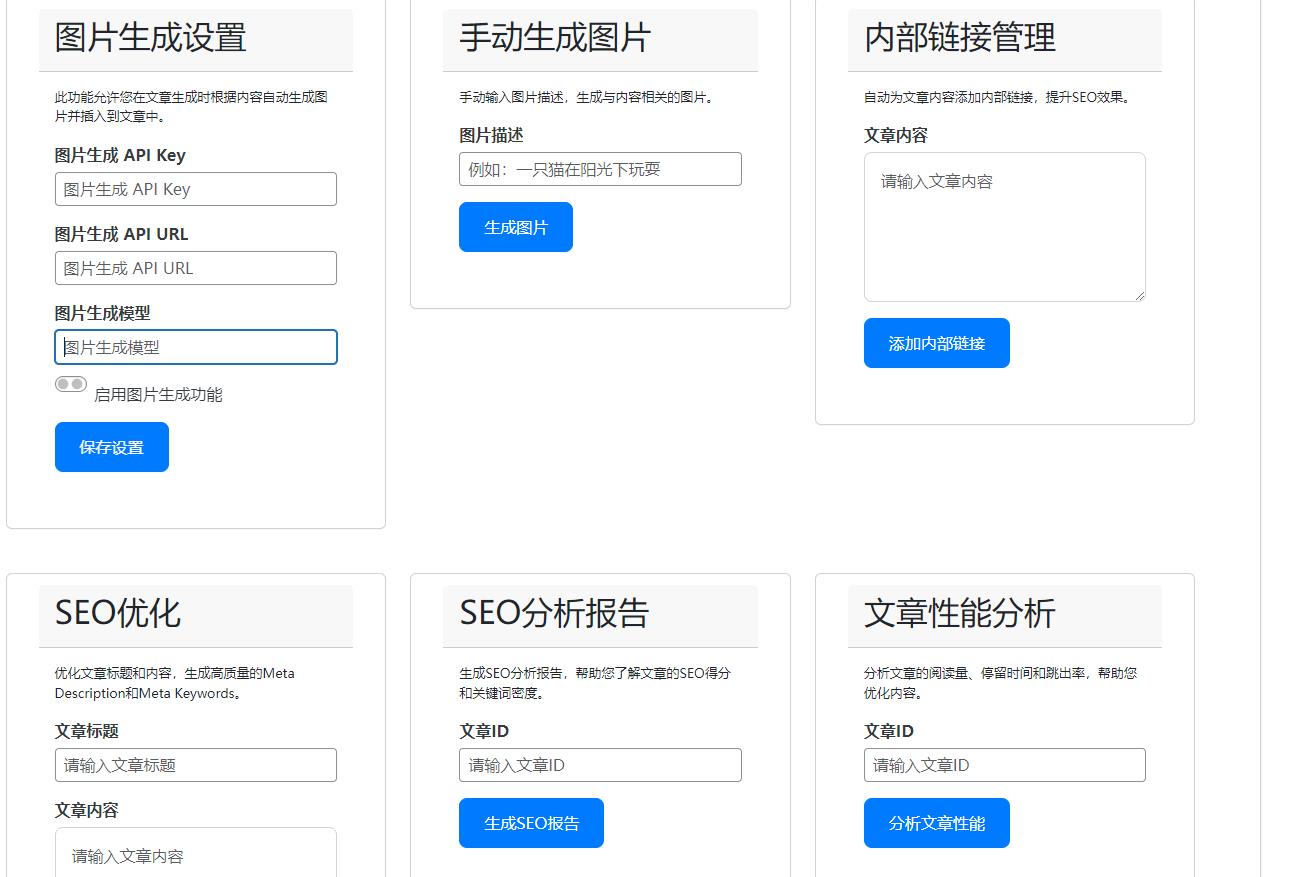Click the 保存设置 button
Image resolution: width=1313 pixels, height=877 pixels.
(x=111, y=447)
